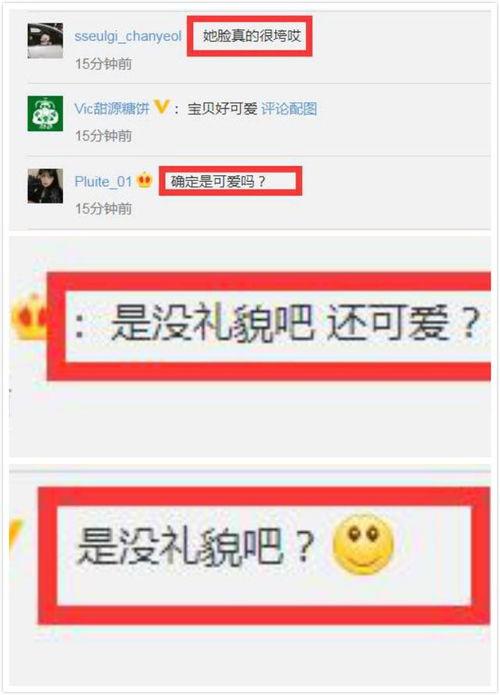
Task: Open the green Vic甜源糖饼 avatar
Action: [x=45, y=113]
